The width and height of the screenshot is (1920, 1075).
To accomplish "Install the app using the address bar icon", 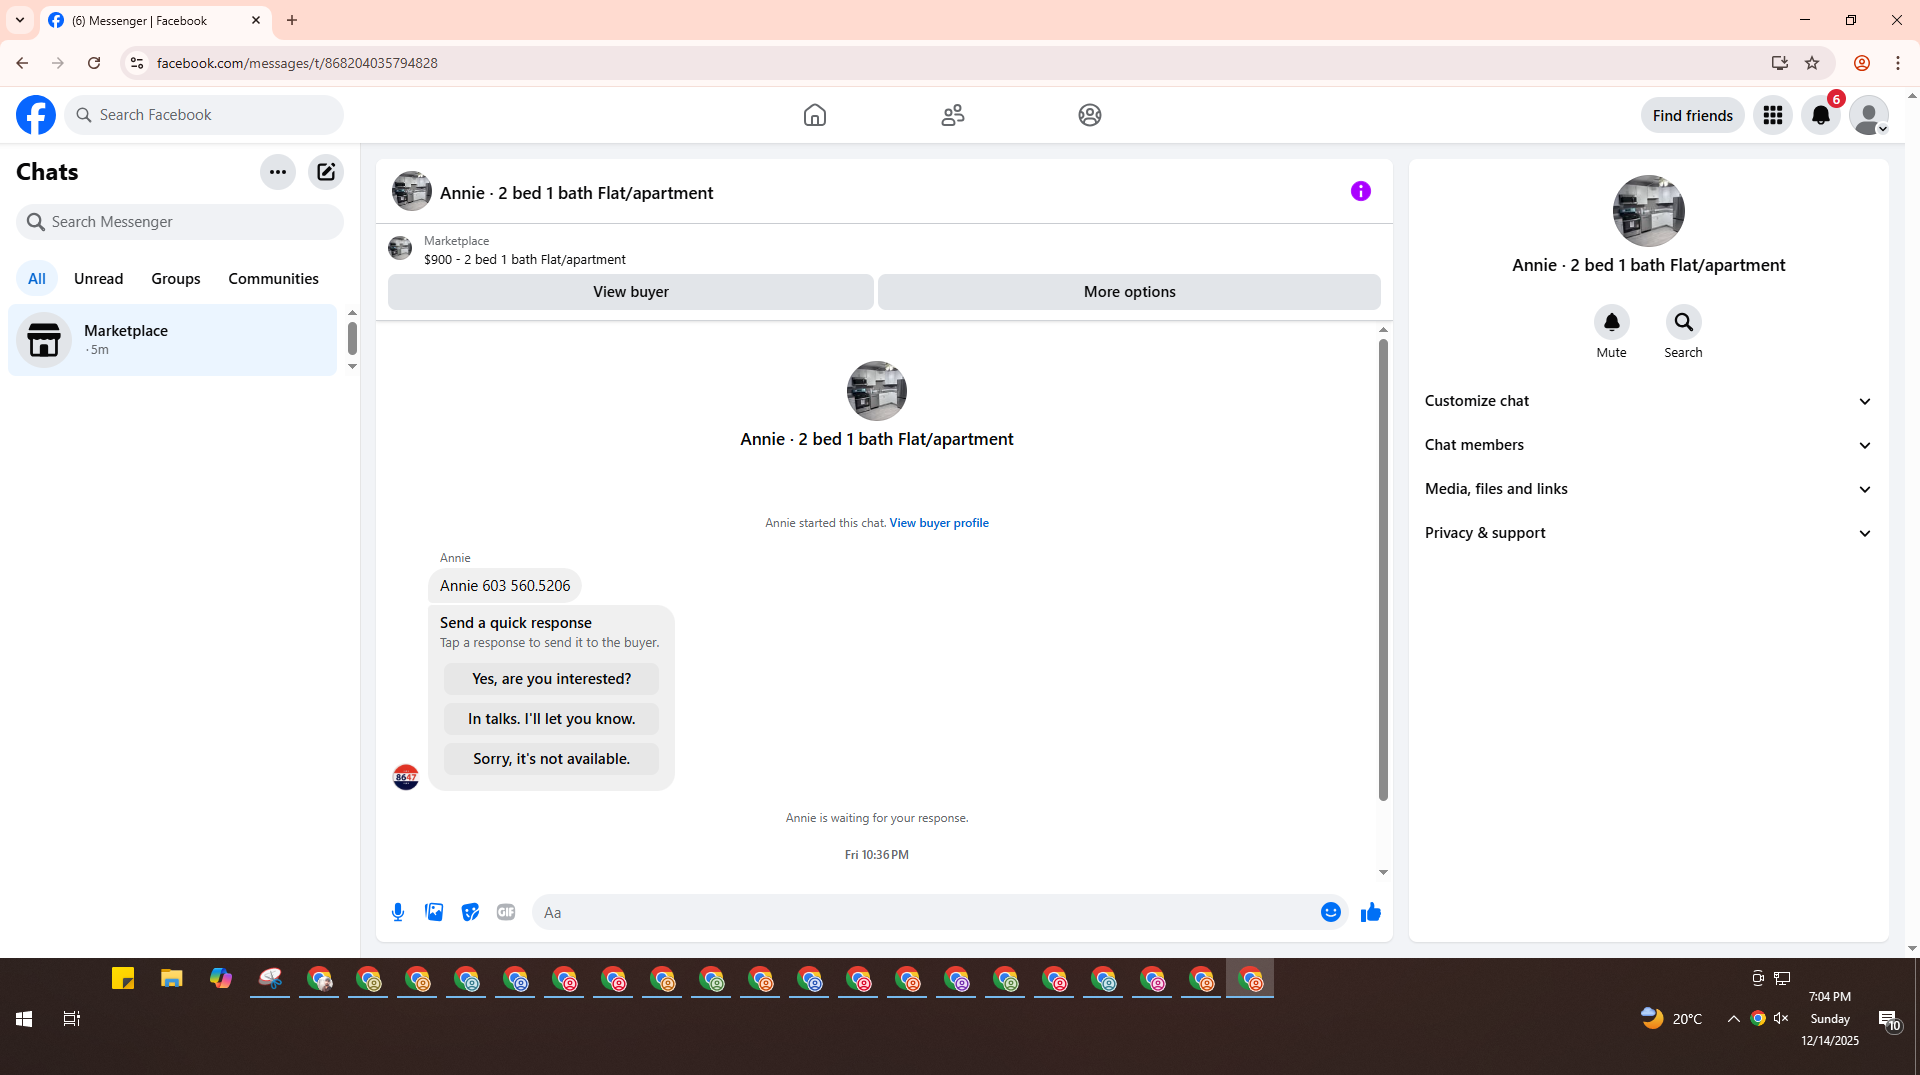I will pyautogui.click(x=1779, y=63).
